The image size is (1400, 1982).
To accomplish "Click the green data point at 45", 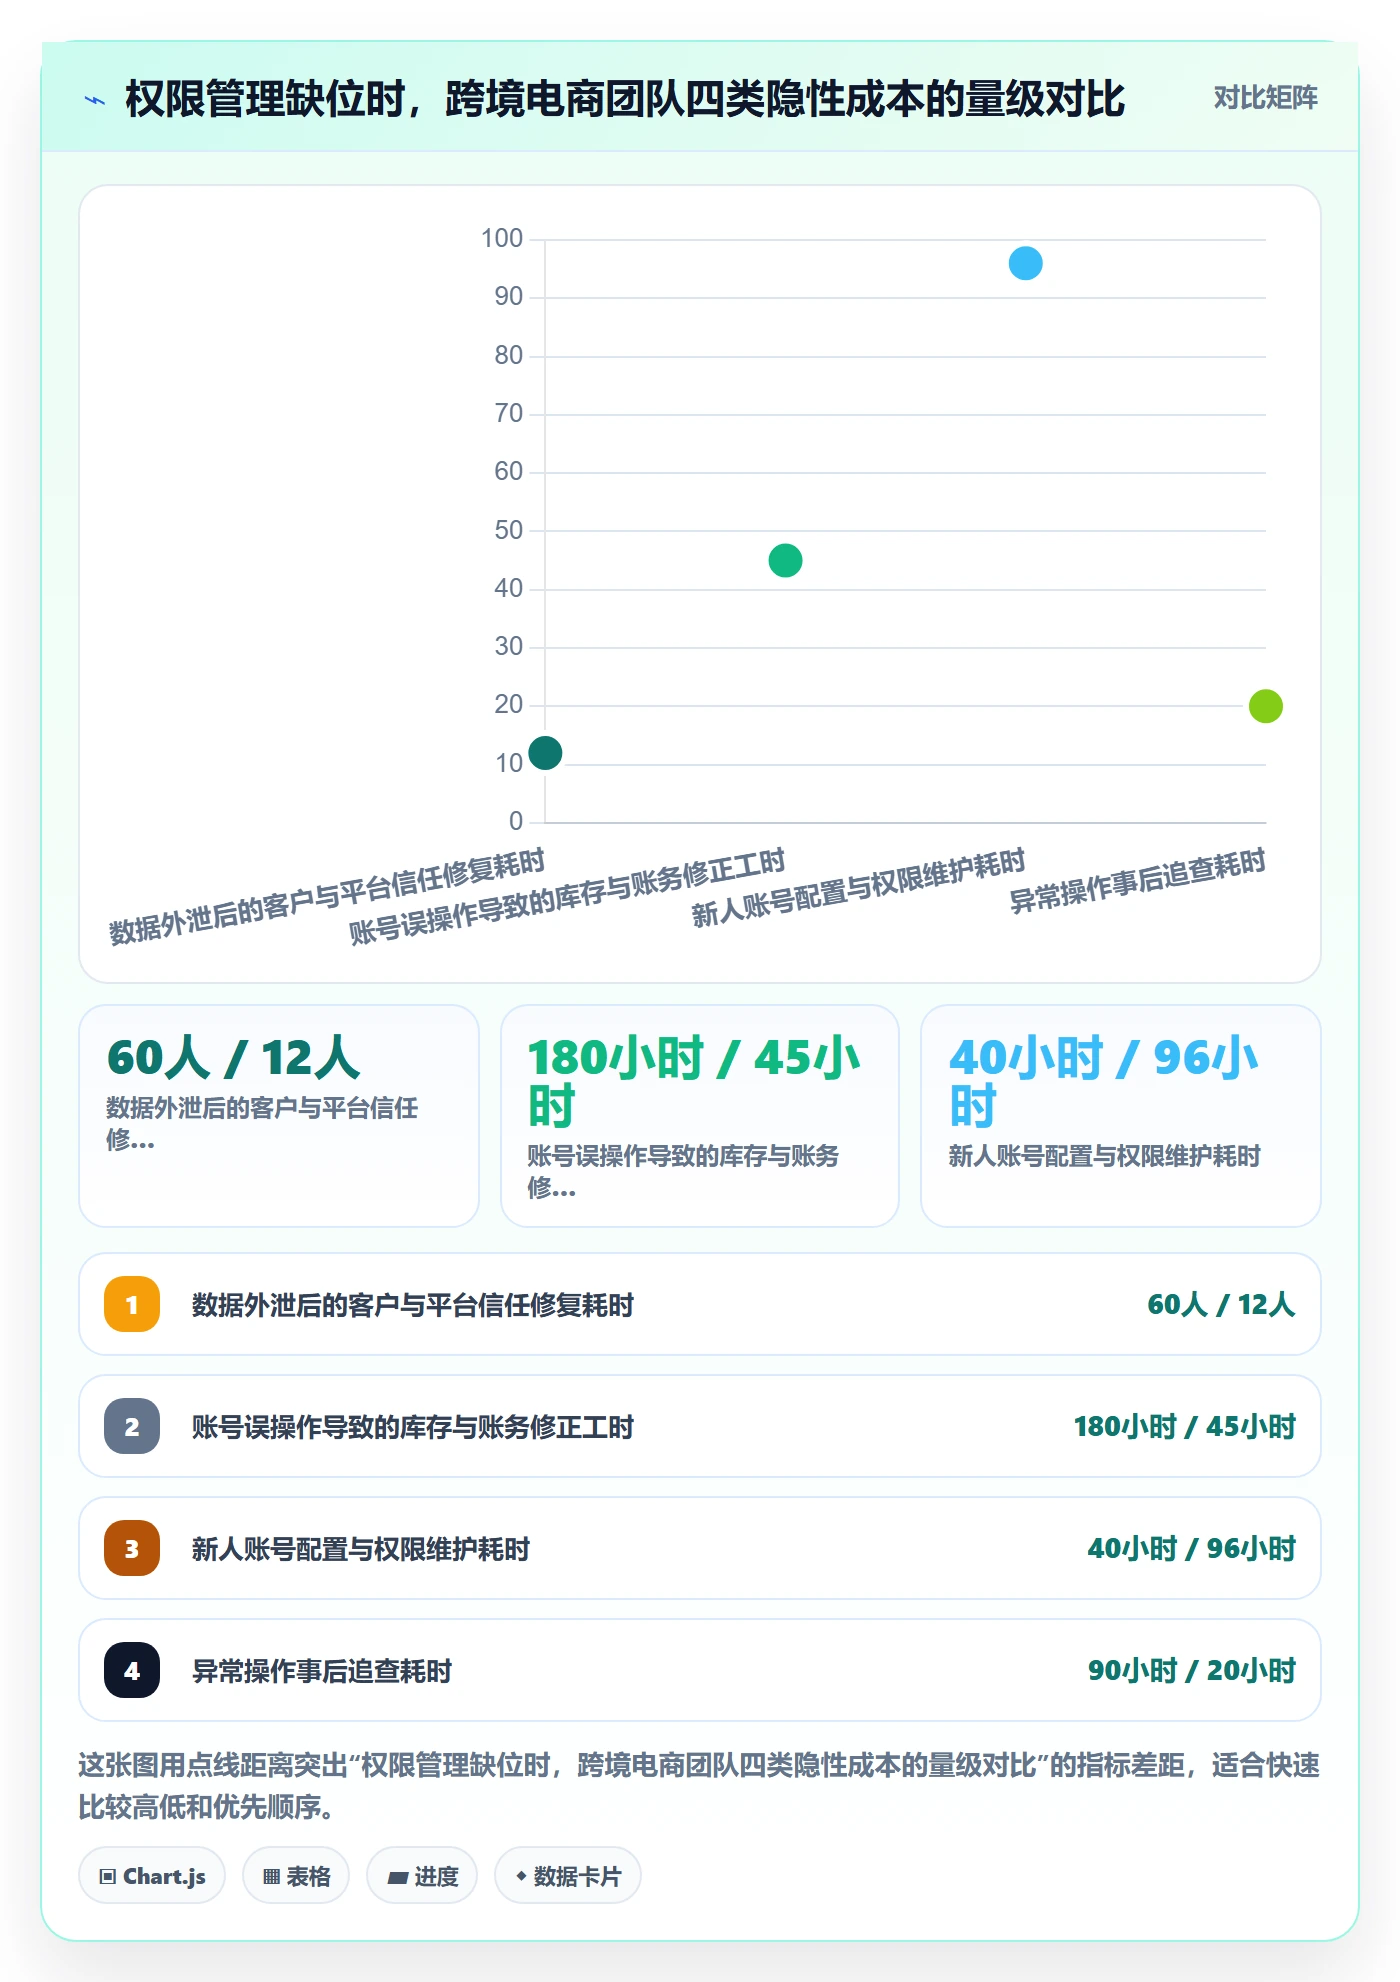I will pyautogui.click(x=785, y=561).
